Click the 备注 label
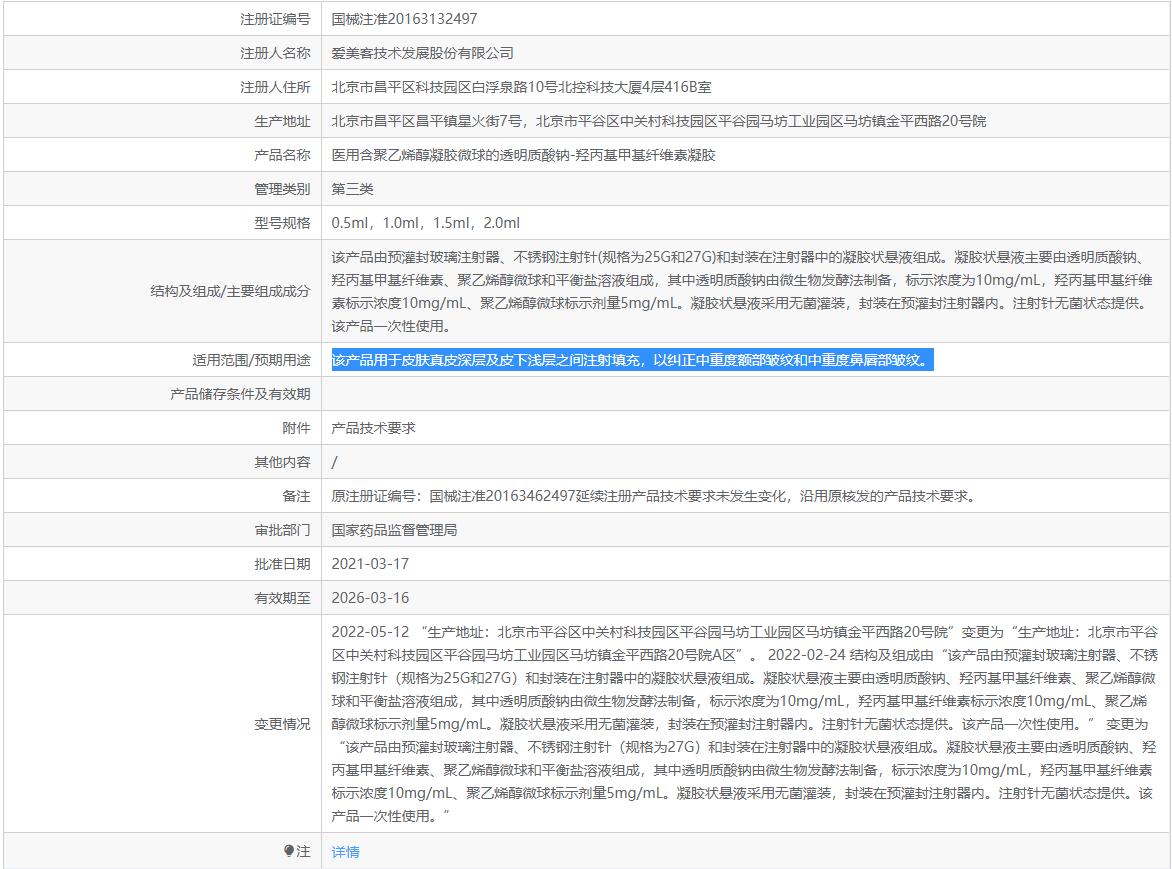Viewport: 1172px width, 869px height. [x=296, y=496]
